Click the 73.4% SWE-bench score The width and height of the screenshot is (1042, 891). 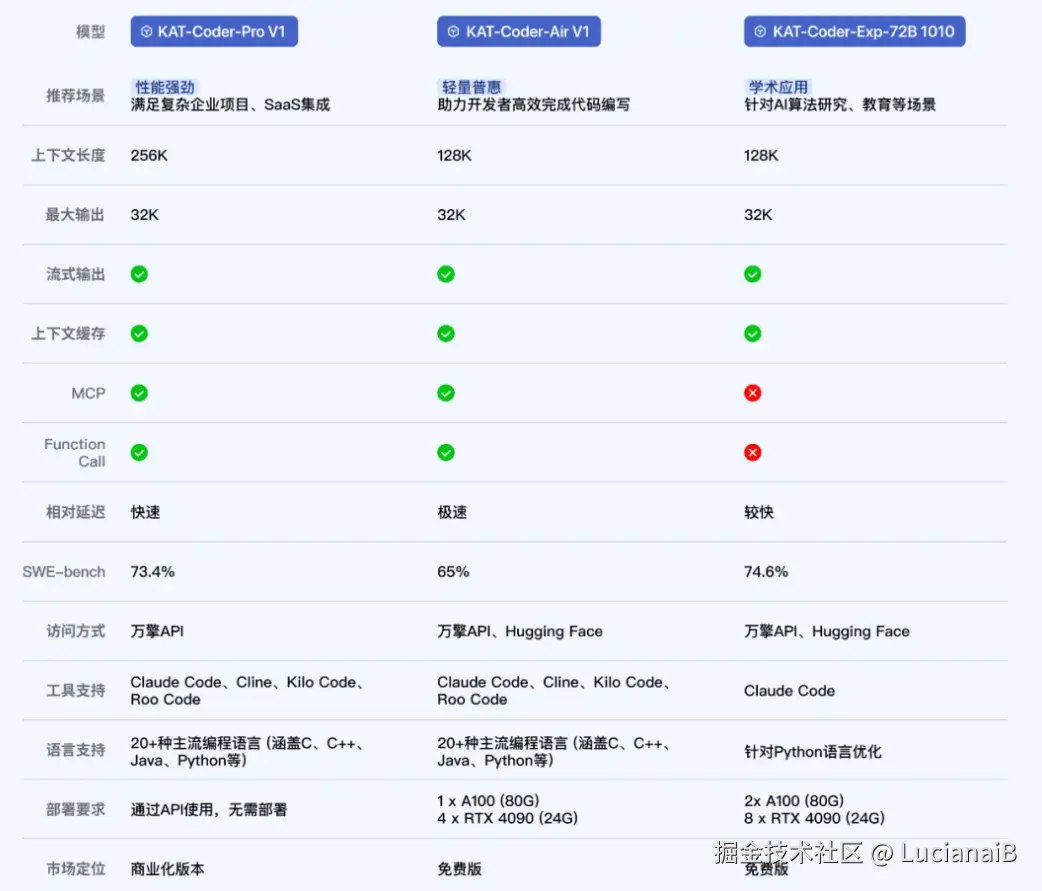tap(152, 571)
